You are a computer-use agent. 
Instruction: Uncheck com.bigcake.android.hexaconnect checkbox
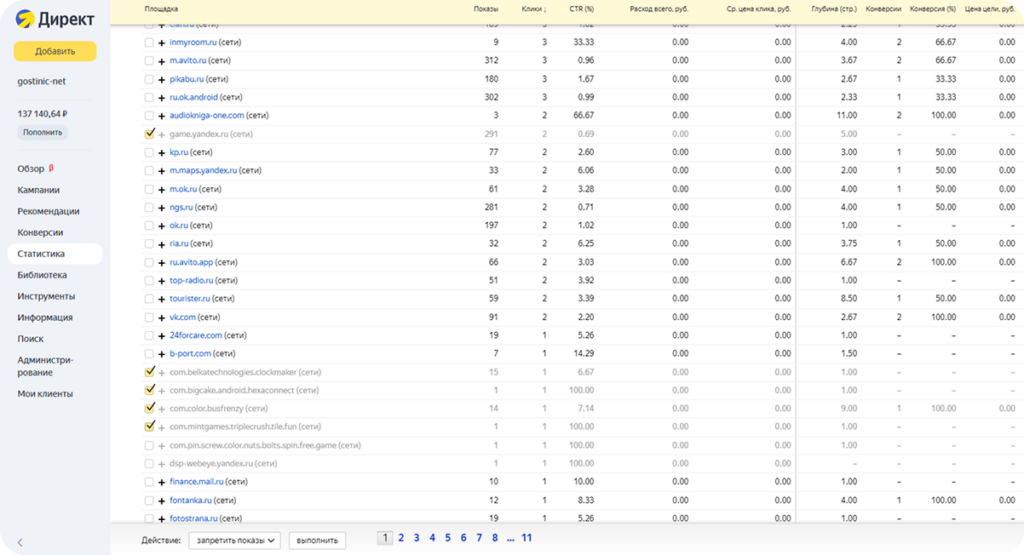tap(149, 390)
